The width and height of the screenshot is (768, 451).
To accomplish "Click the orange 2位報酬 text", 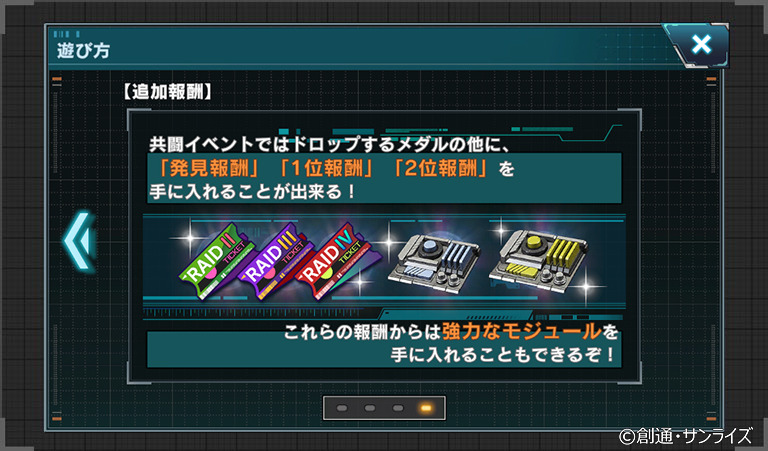I will [440, 168].
